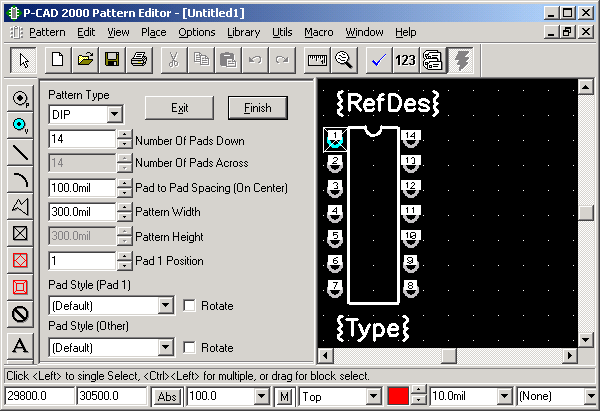Click the {RefDes} text in preview
This screenshot has width=600, height=411.
pyautogui.click(x=388, y=103)
